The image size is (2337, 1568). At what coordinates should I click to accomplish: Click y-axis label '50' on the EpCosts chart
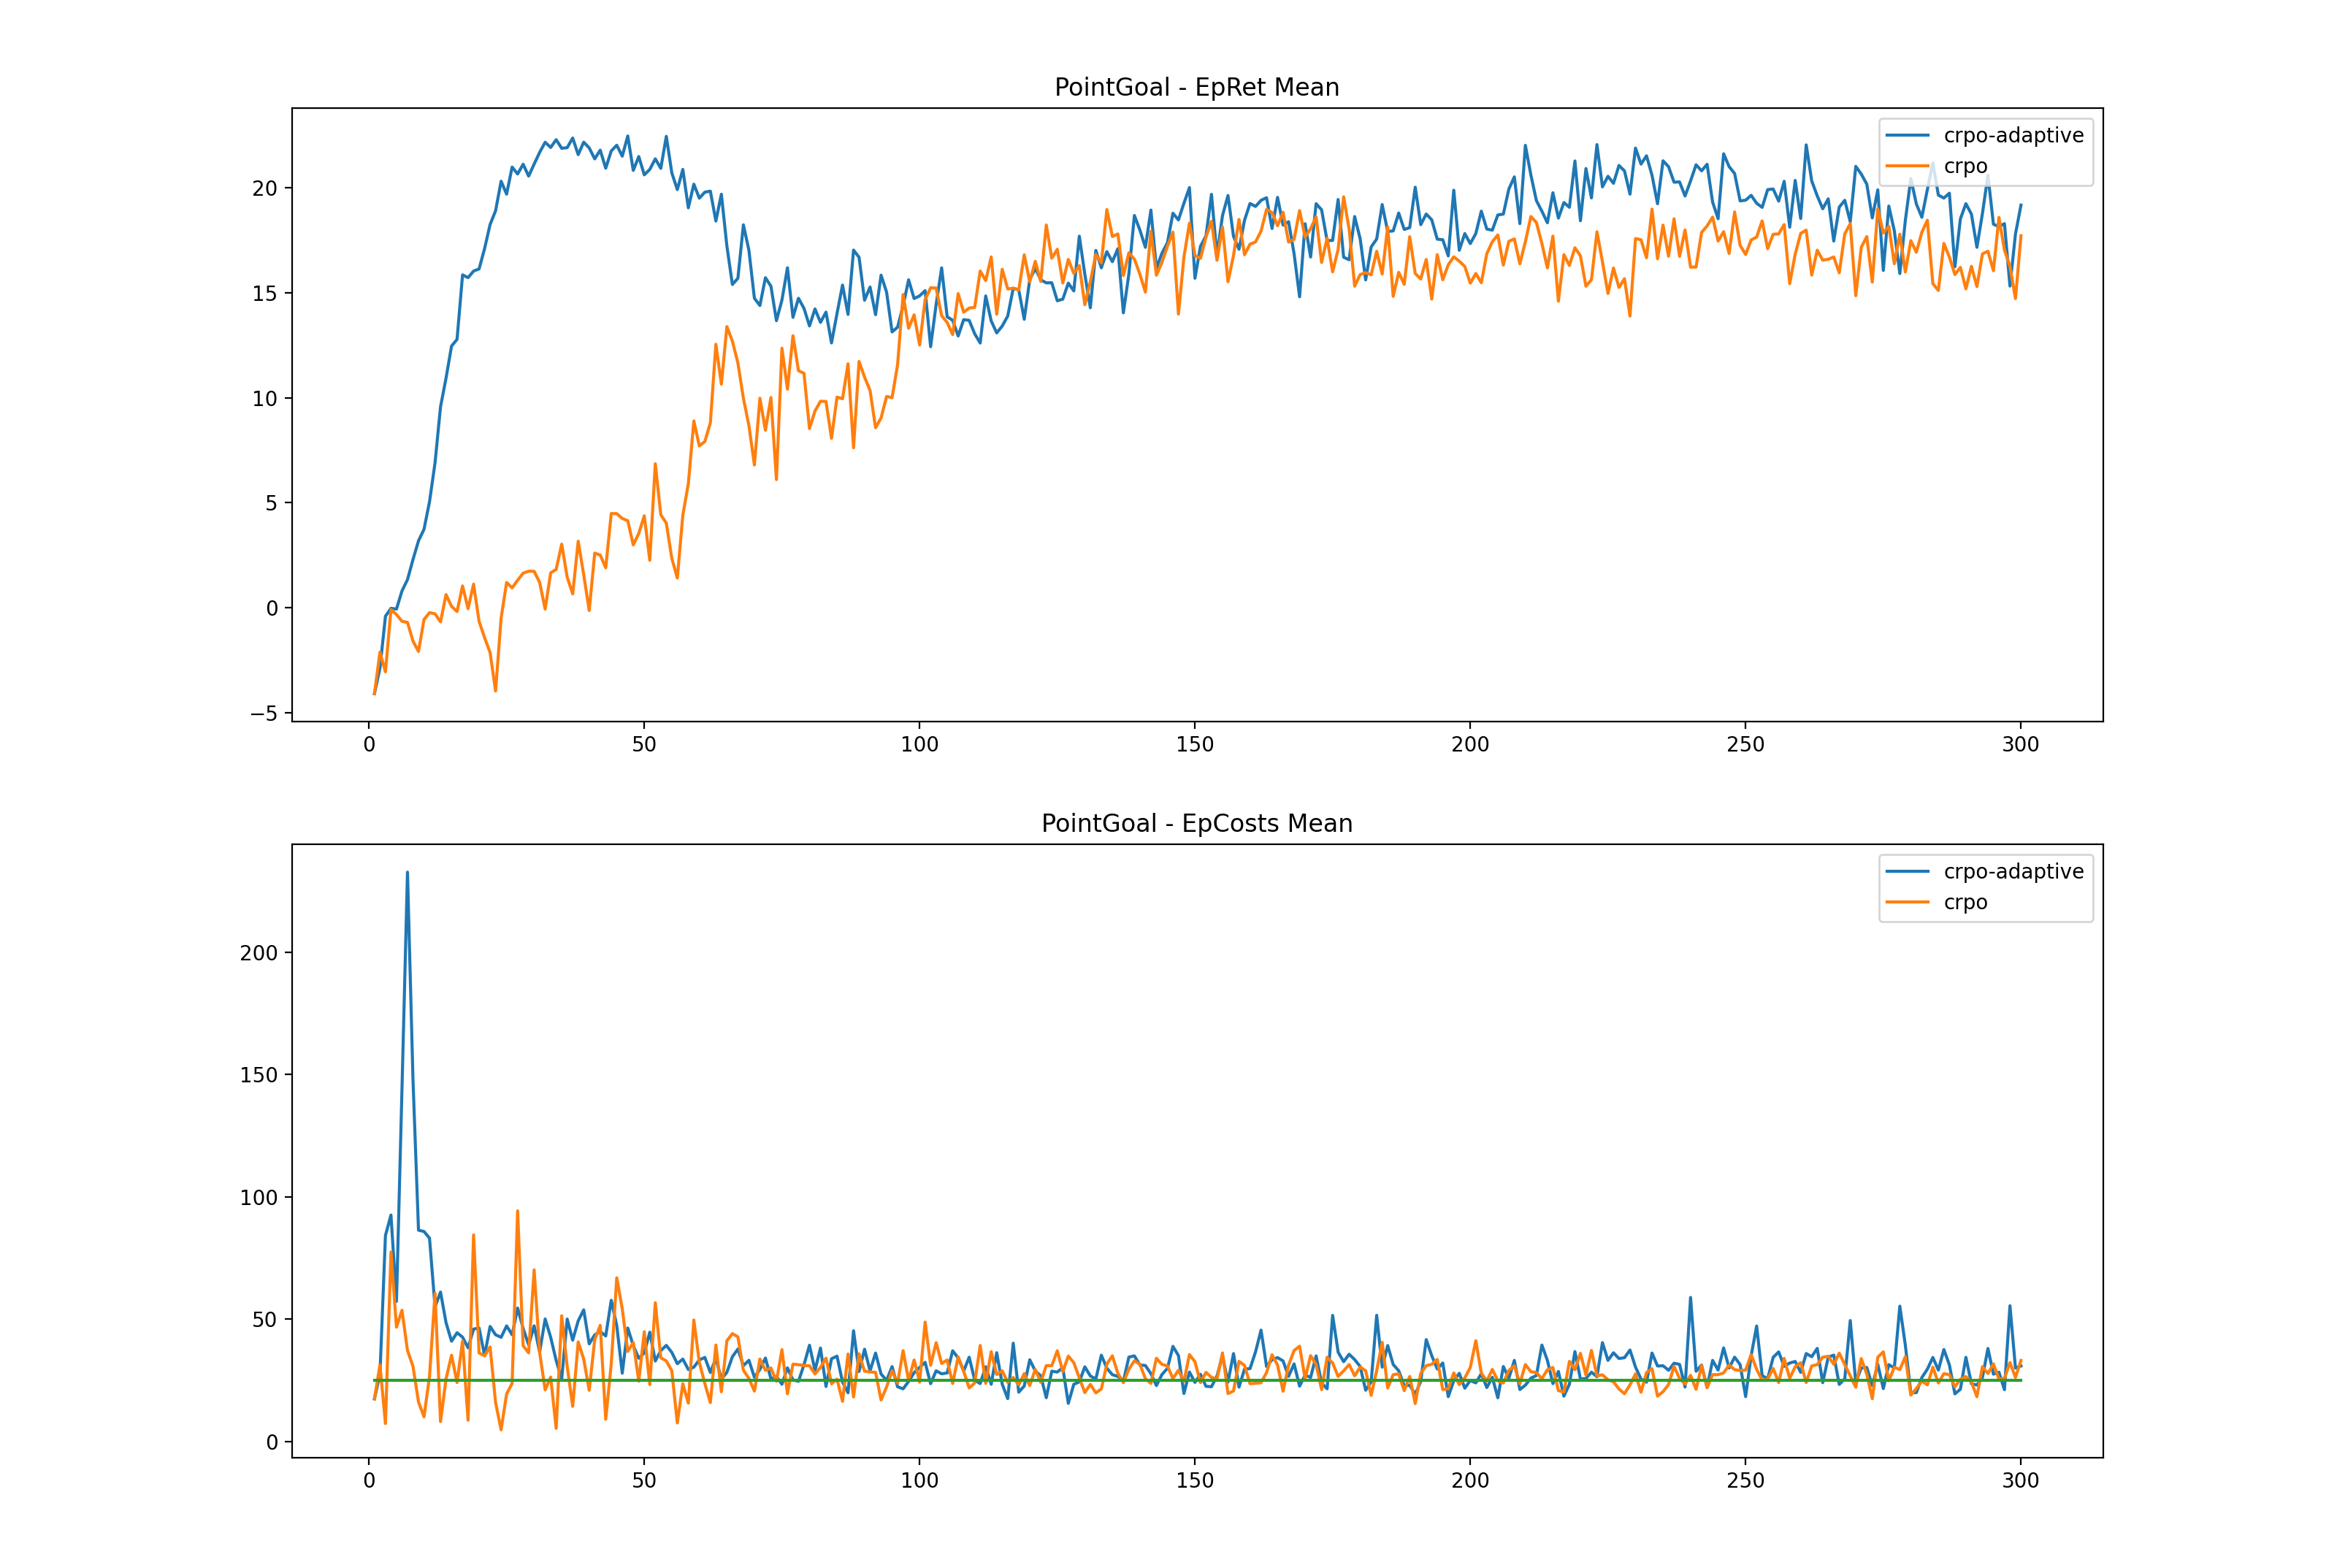click(264, 1320)
